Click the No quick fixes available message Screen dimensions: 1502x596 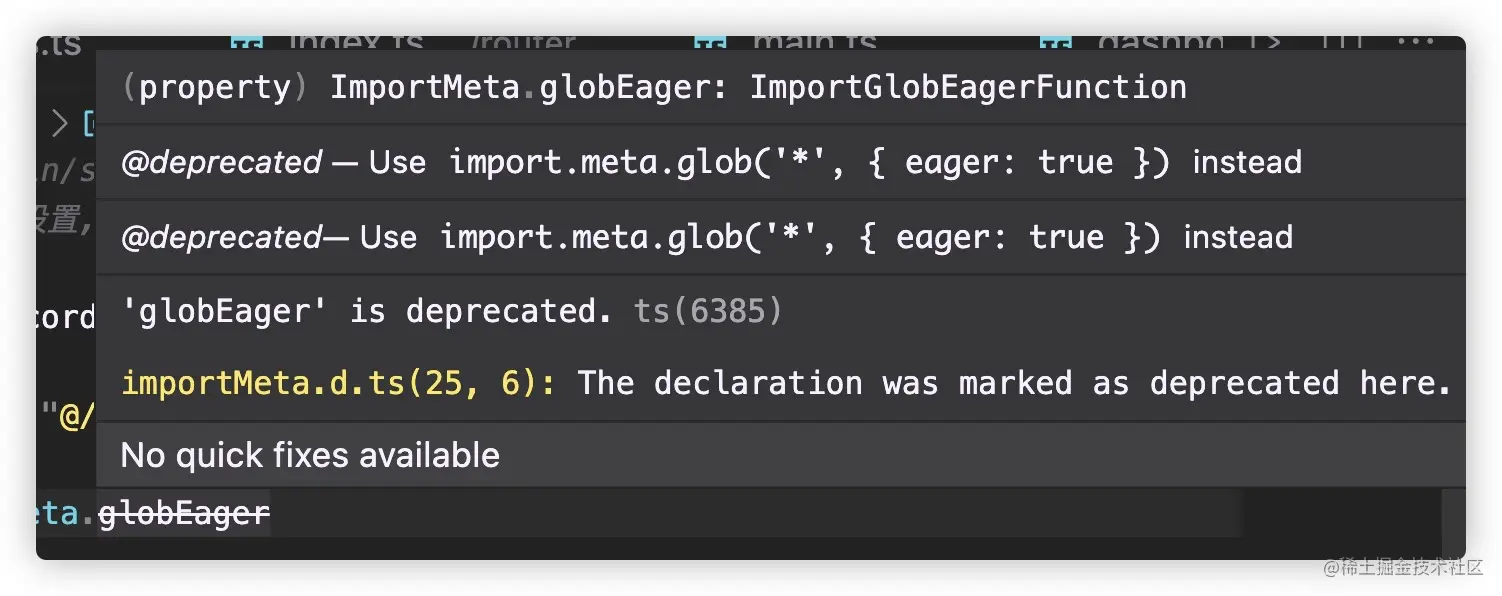(310, 456)
